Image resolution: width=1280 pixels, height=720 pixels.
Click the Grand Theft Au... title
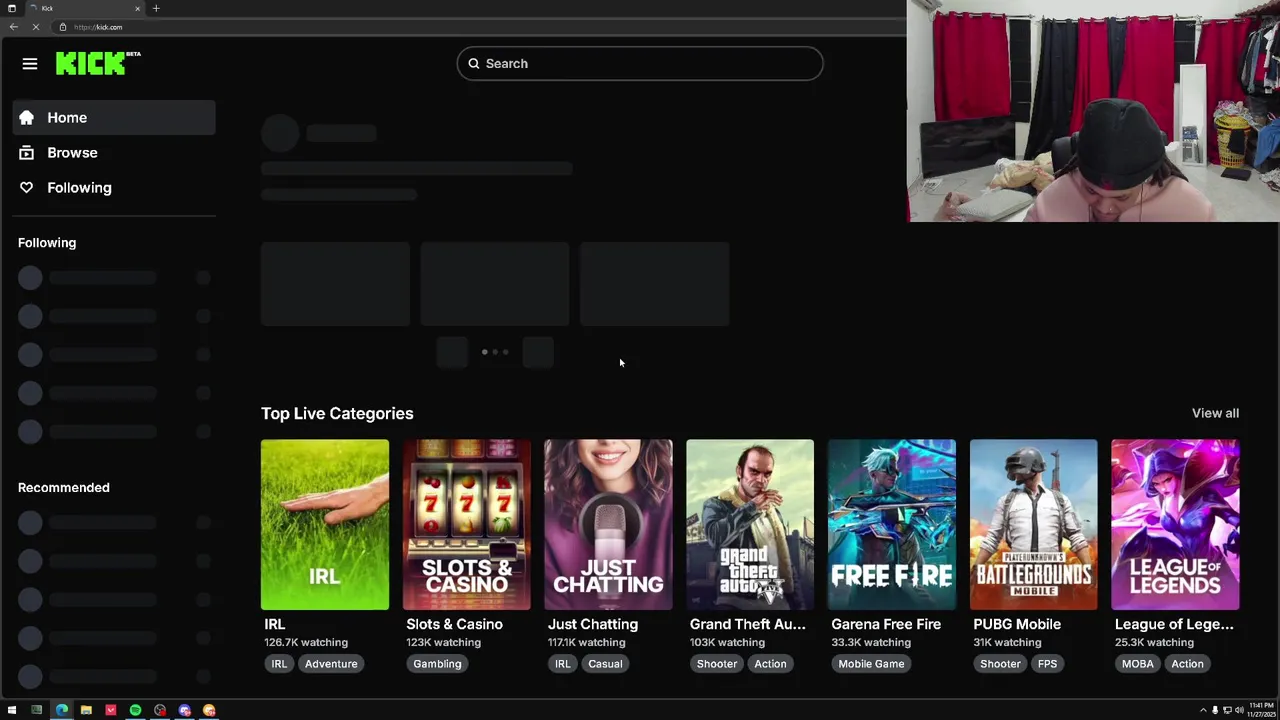pos(747,624)
